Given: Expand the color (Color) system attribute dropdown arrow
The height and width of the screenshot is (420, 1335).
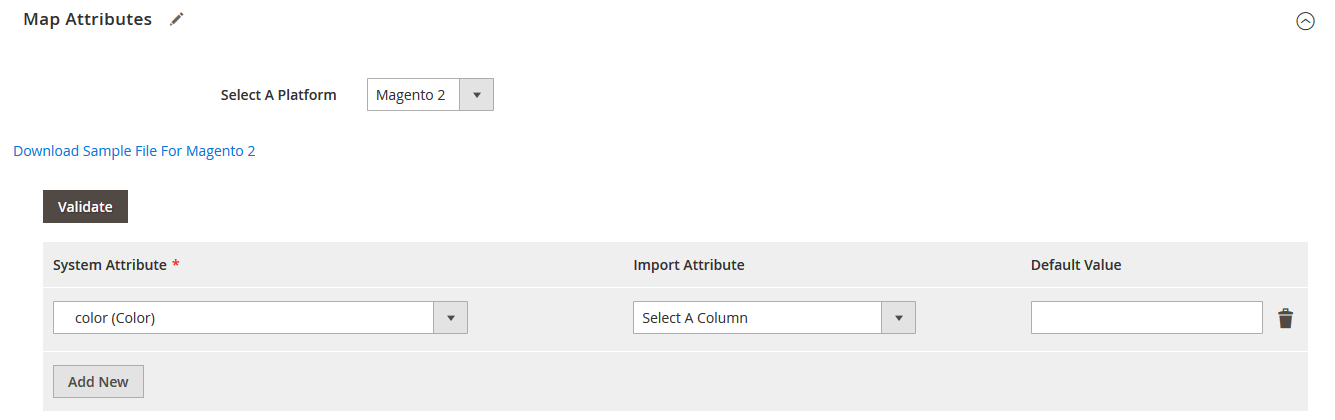Looking at the screenshot, I should (450, 318).
